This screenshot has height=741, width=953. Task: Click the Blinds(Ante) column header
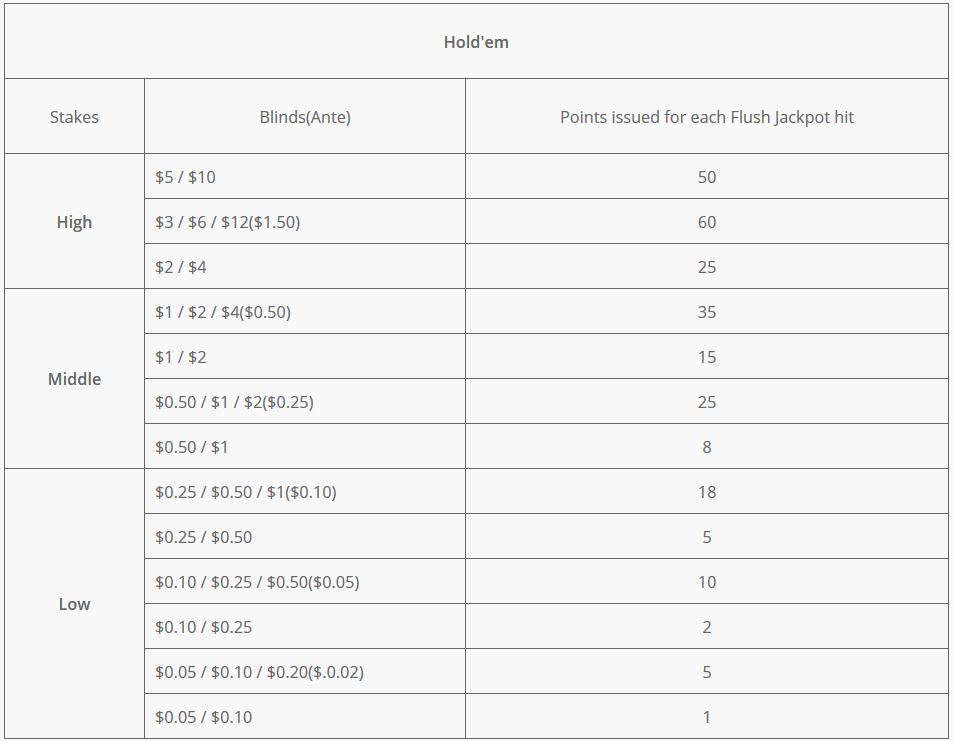pyautogui.click(x=304, y=116)
